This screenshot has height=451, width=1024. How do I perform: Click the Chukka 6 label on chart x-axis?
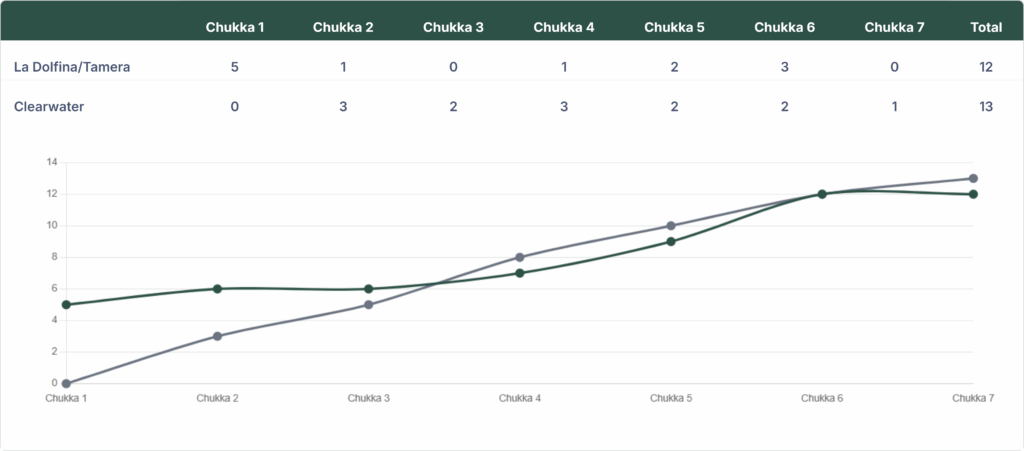[x=822, y=398]
